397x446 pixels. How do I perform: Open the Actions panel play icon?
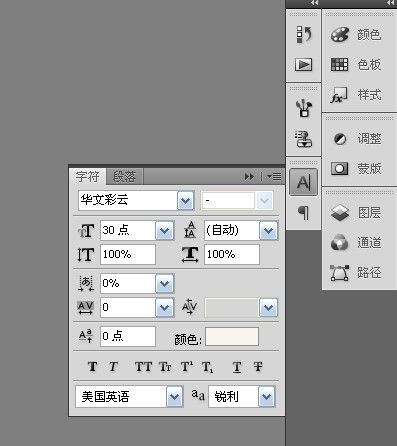click(304, 64)
